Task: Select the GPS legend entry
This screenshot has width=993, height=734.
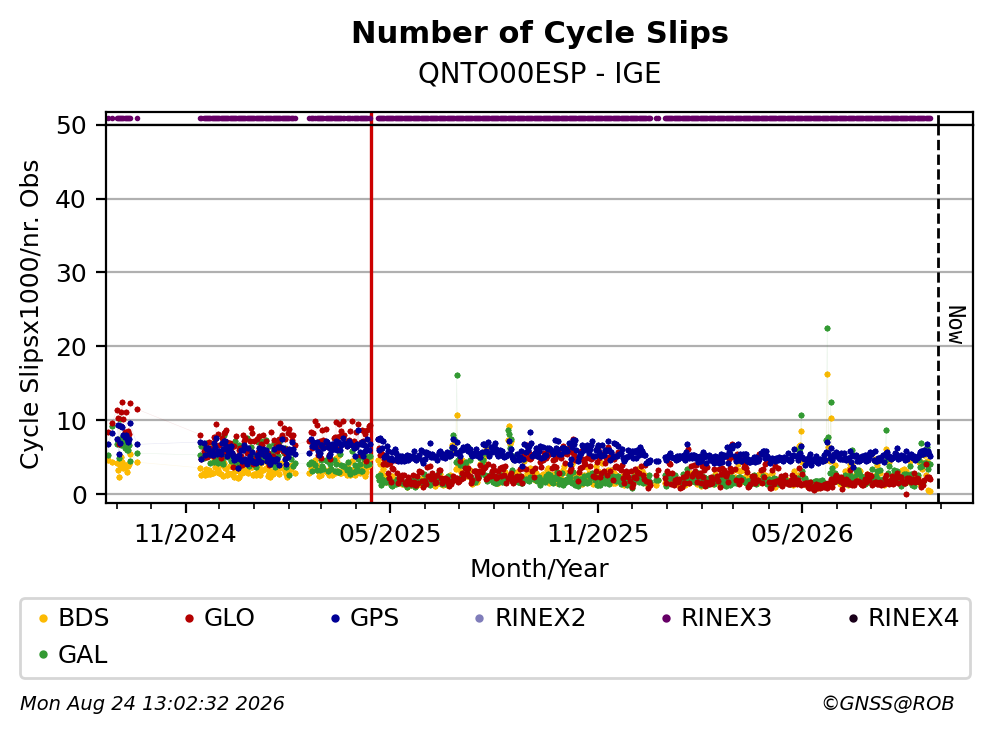Action: pos(365,617)
